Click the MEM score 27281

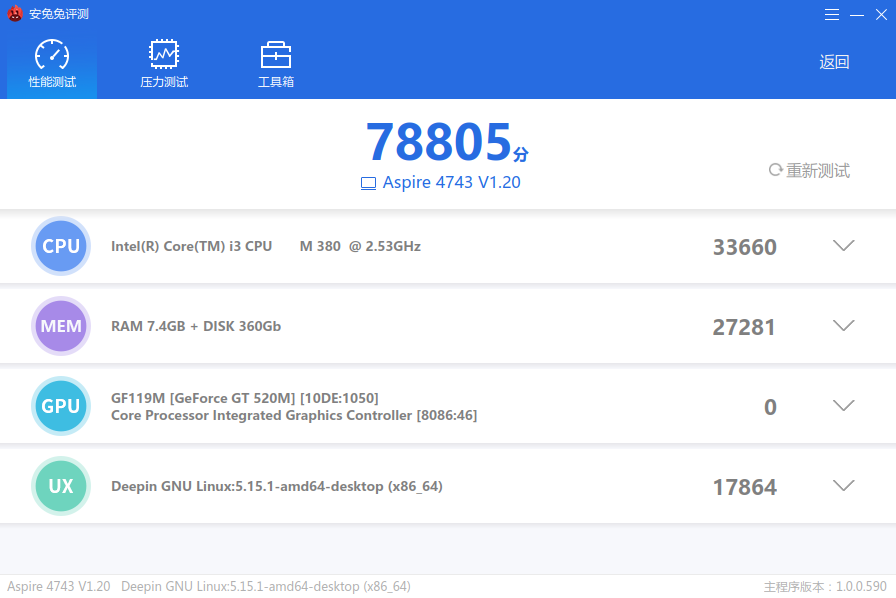(x=744, y=327)
